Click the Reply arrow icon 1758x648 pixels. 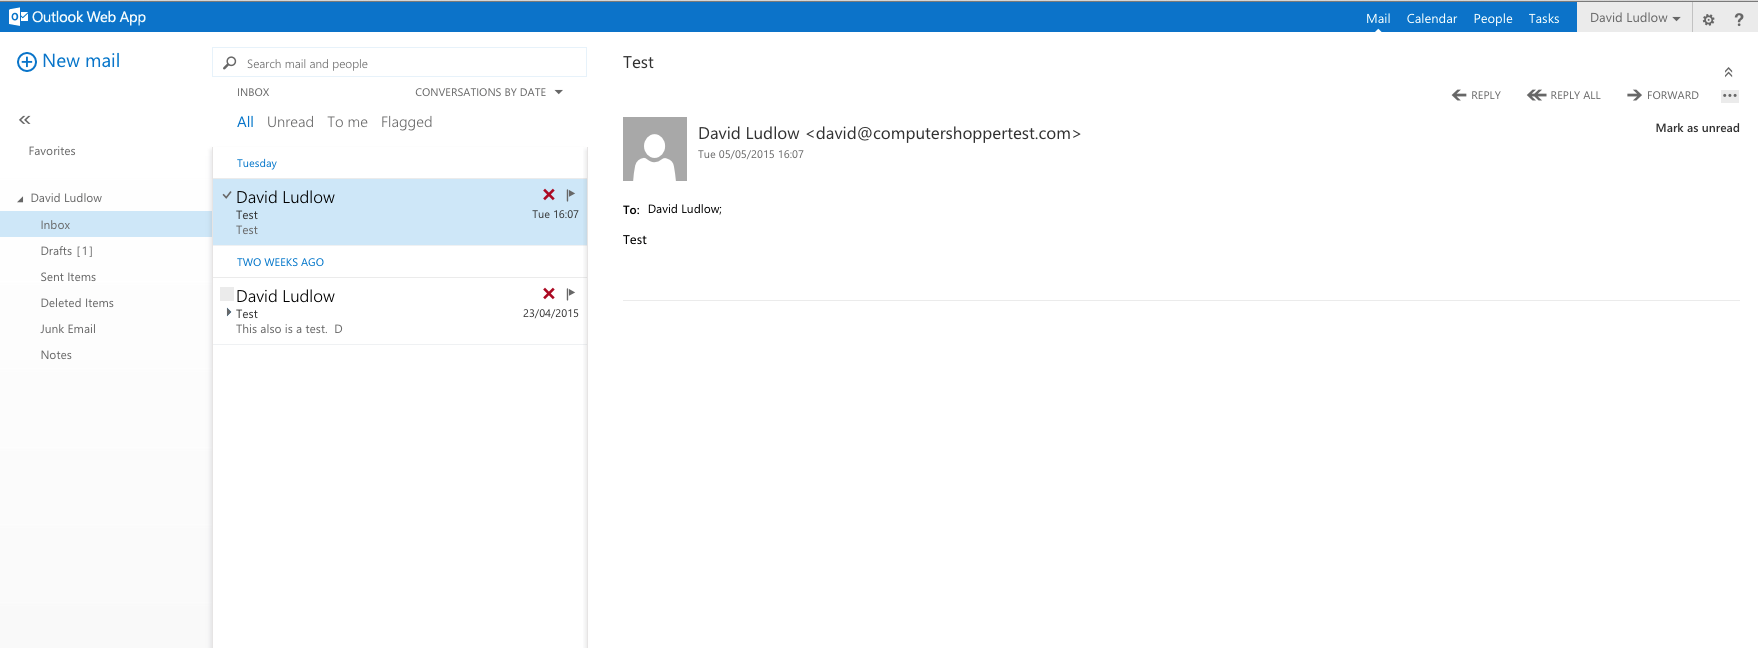[x=1459, y=95]
